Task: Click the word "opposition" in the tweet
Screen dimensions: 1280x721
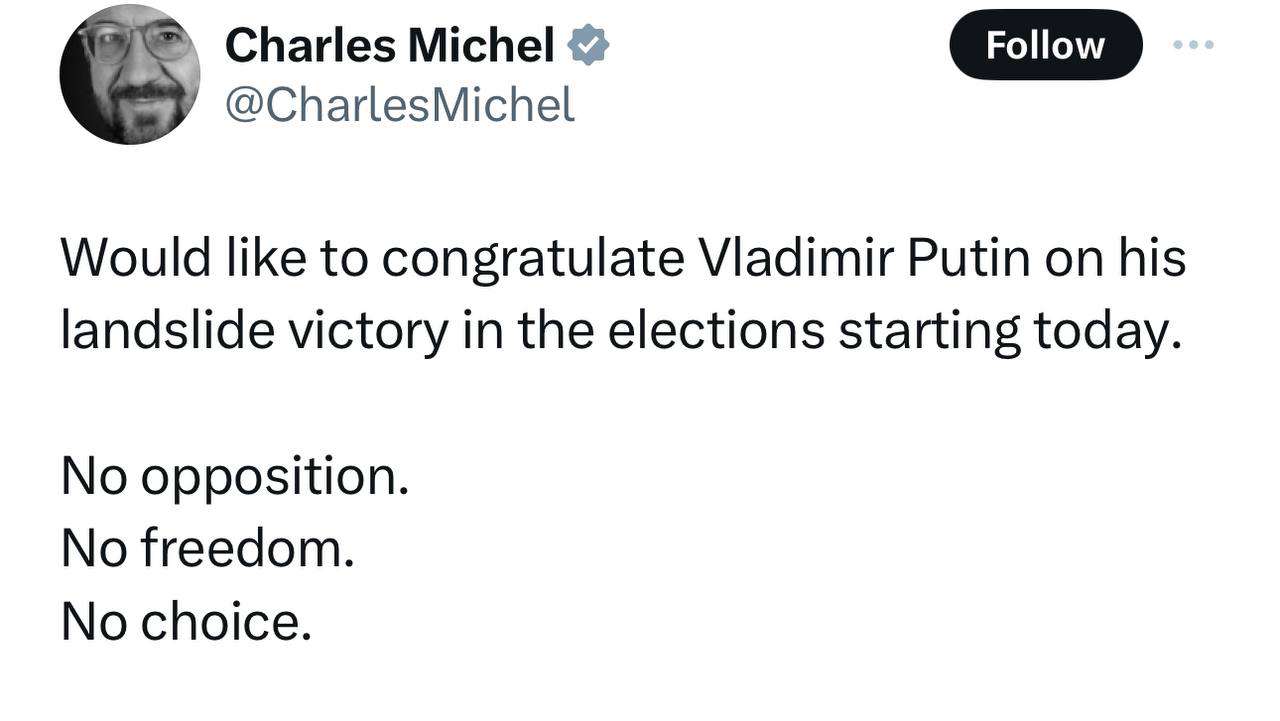Action: [x=269, y=478]
